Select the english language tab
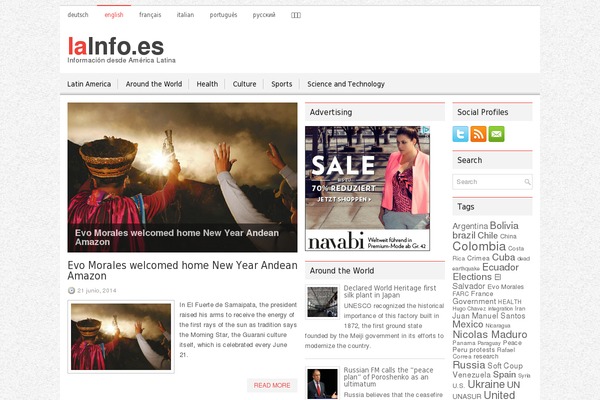This screenshot has width=600, height=400. click(x=114, y=15)
